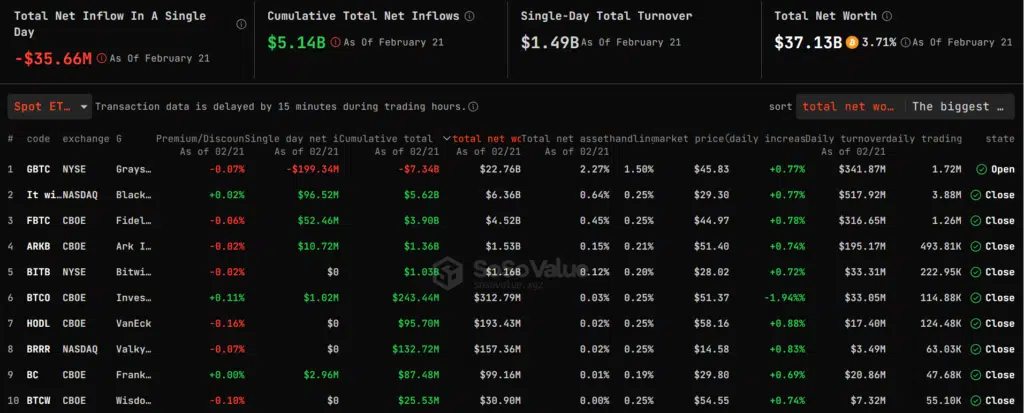The width and height of the screenshot is (1024, 413).
Task: Click the $2.96M single day inflow value
Action: coord(321,375)
